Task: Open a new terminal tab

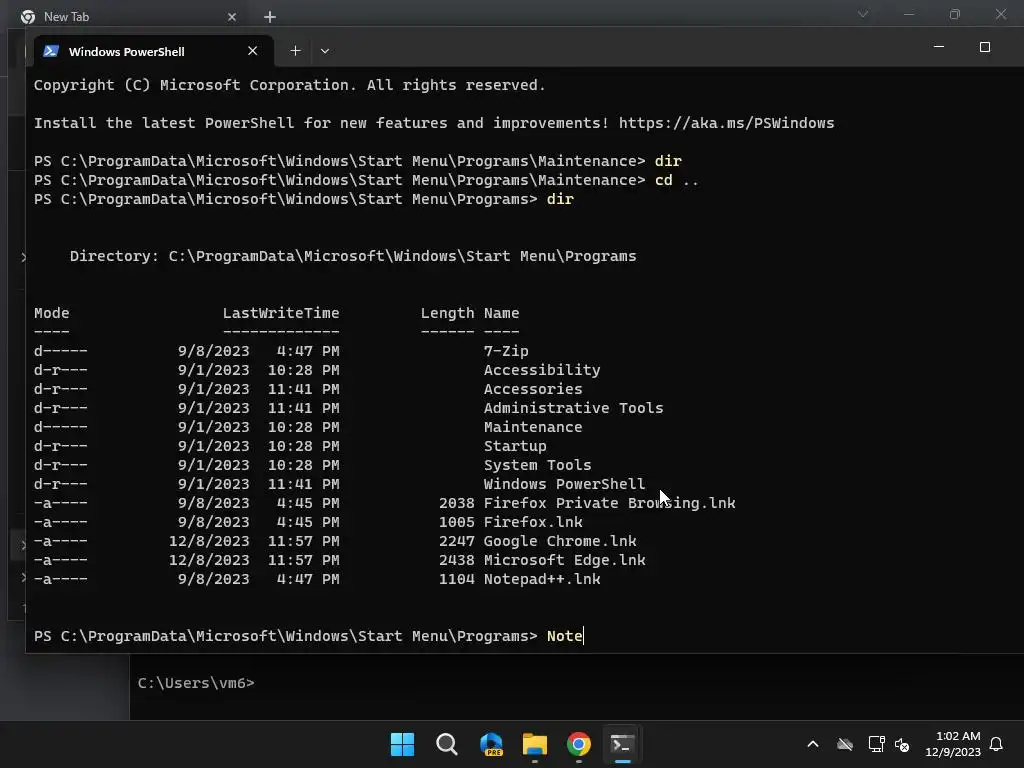Action: [x=295, y=51]
